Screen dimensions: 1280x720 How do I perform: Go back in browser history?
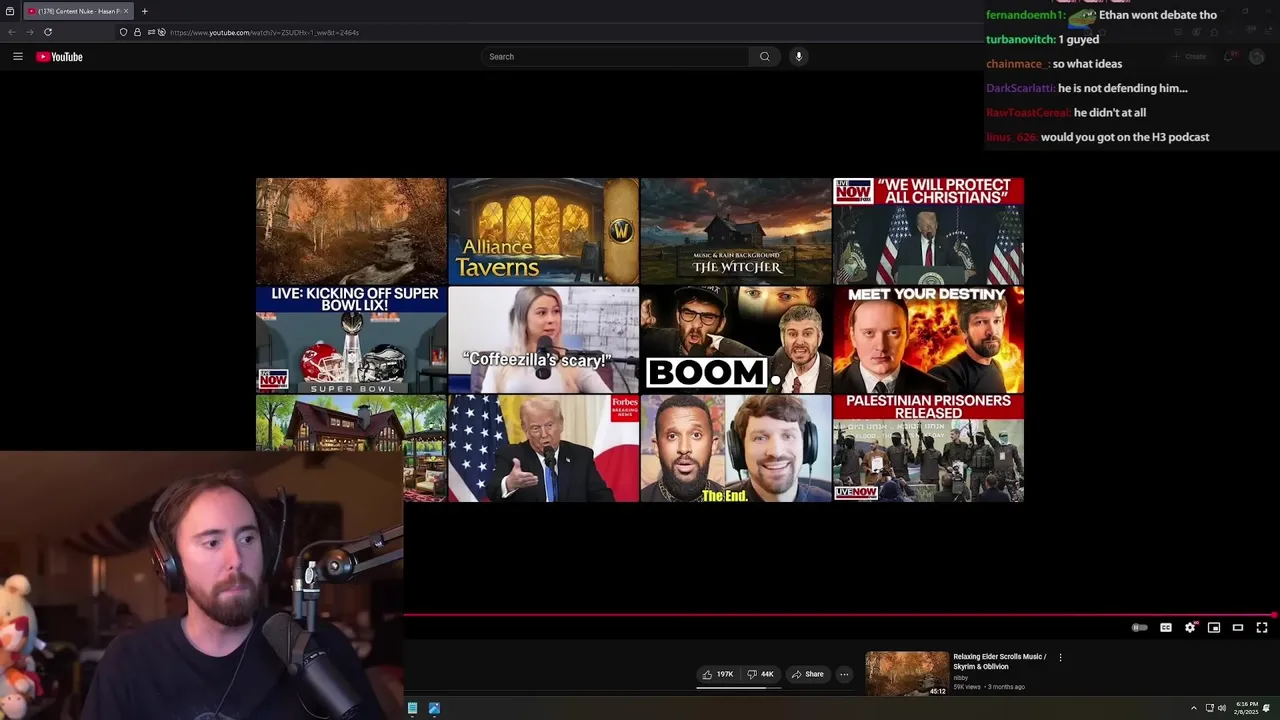coord(12,32)
